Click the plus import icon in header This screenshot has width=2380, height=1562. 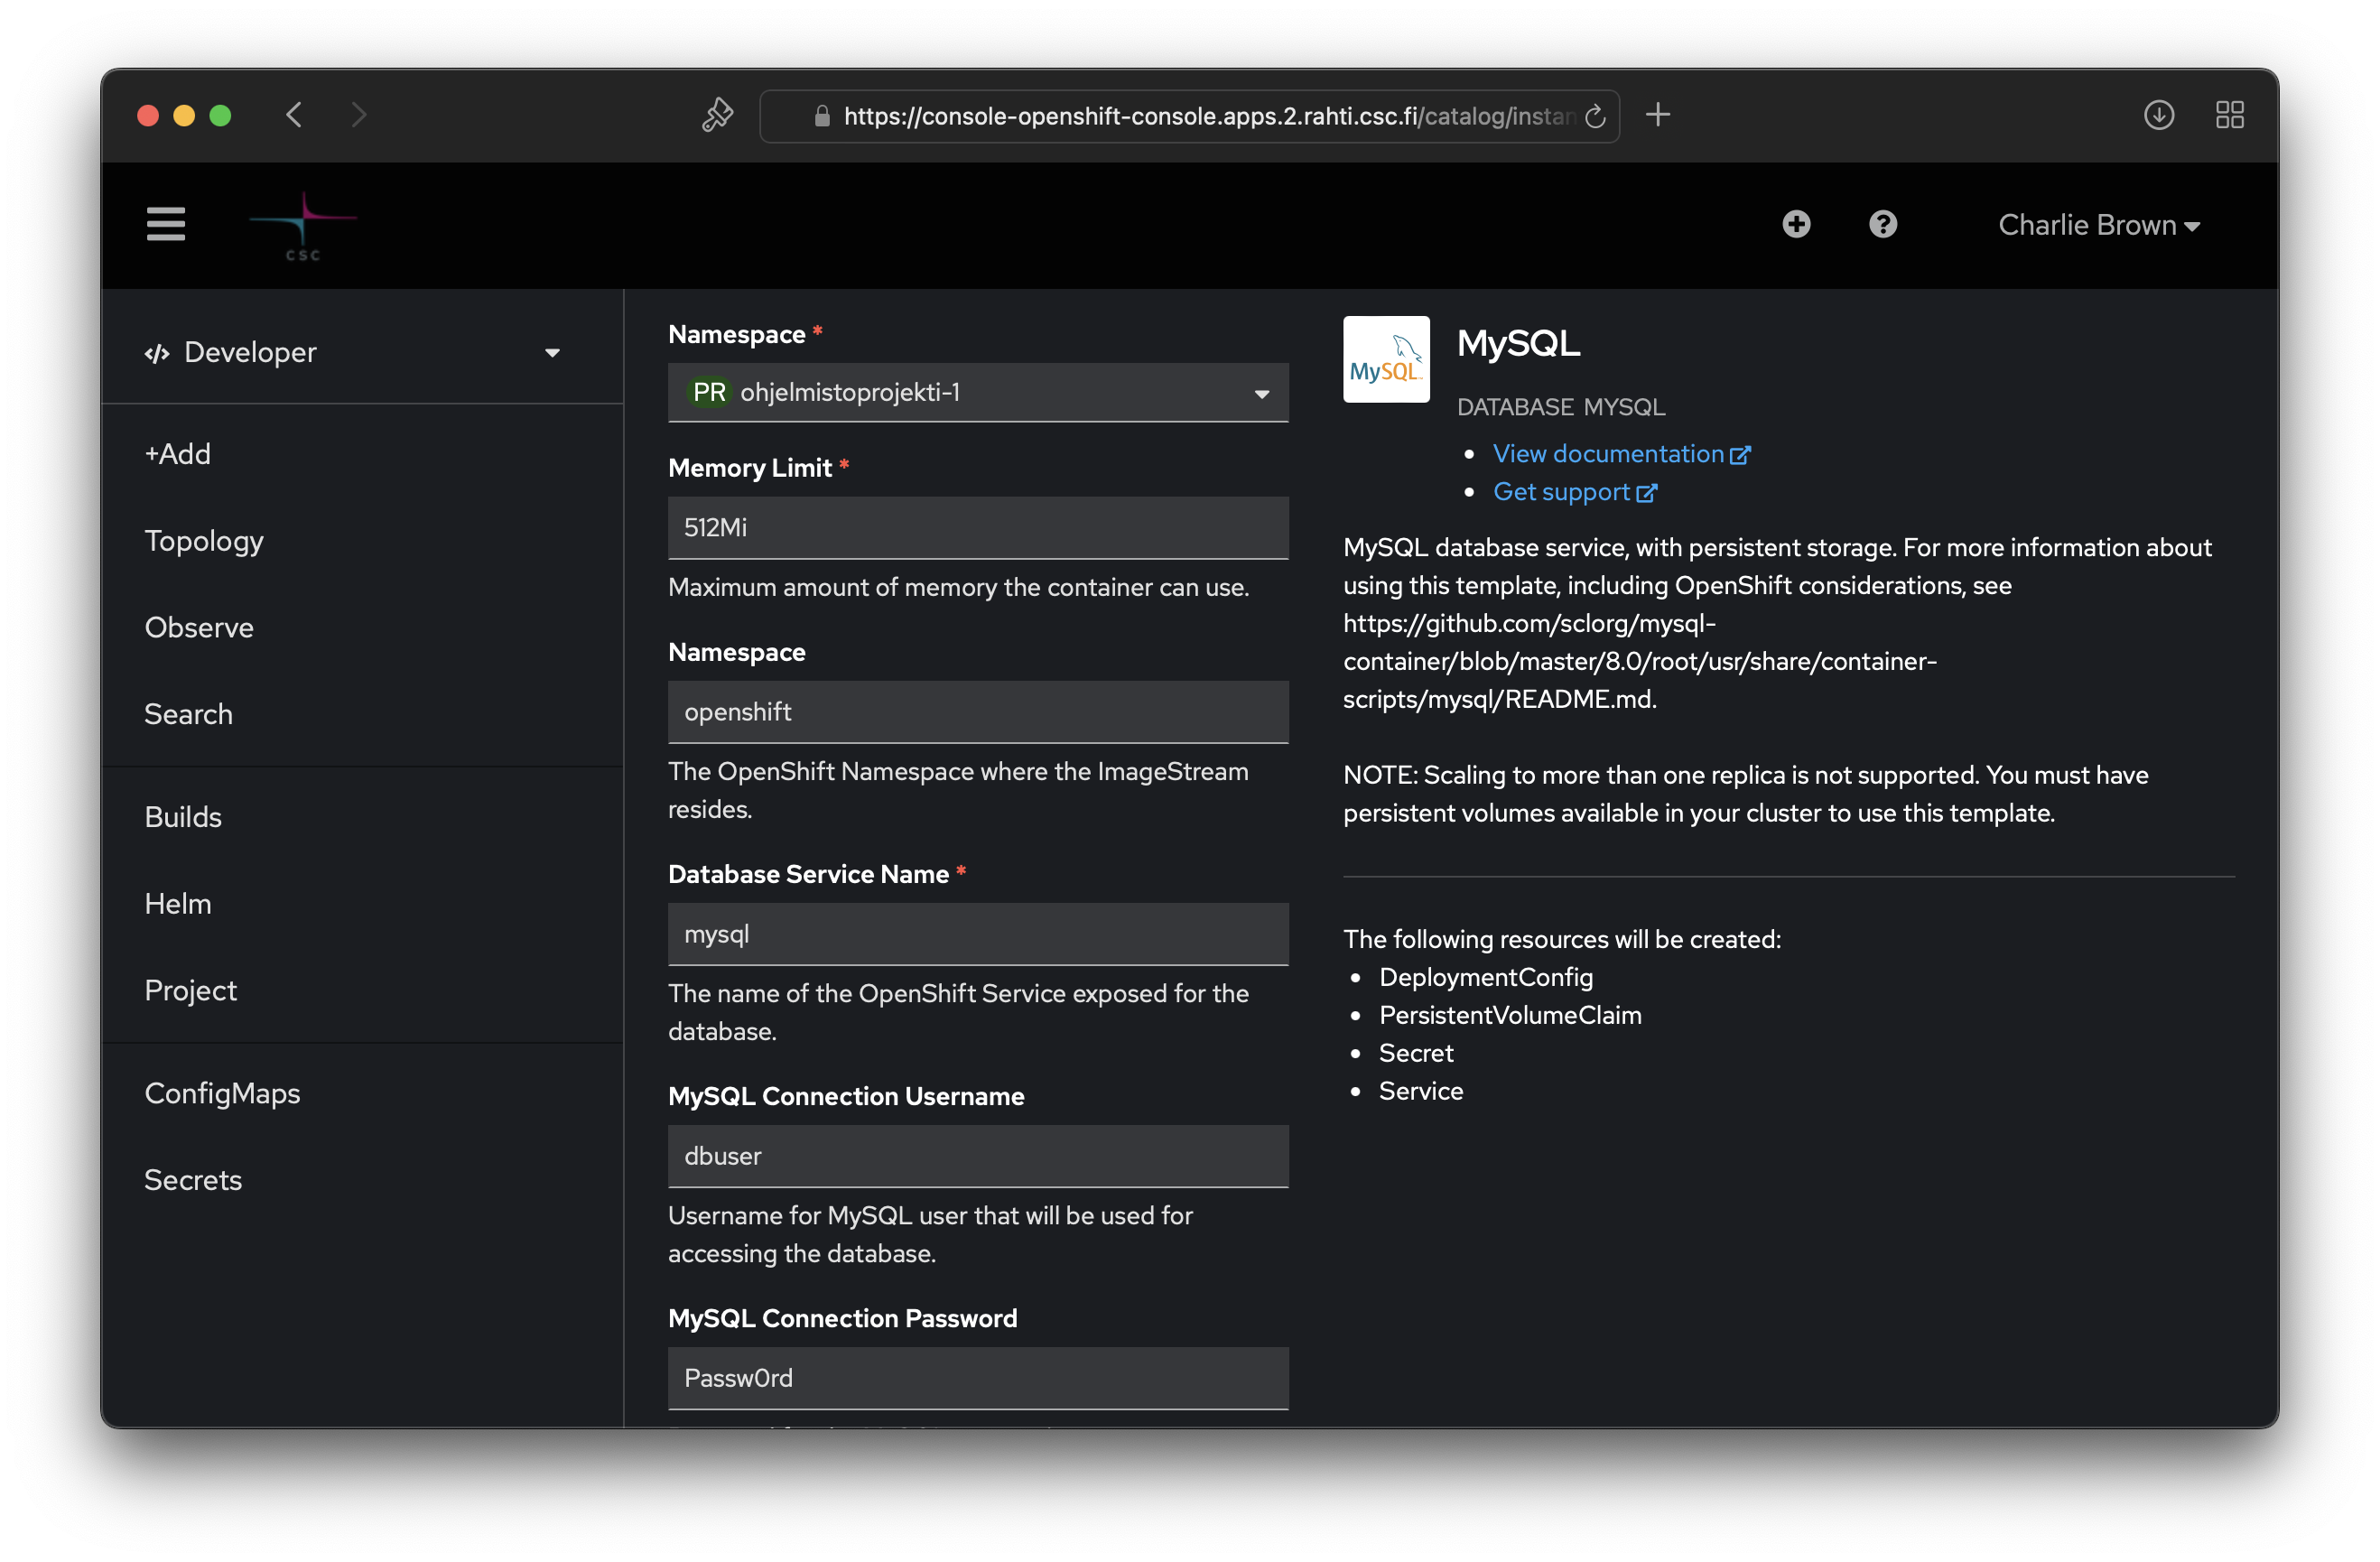(x=1796, y=224)
